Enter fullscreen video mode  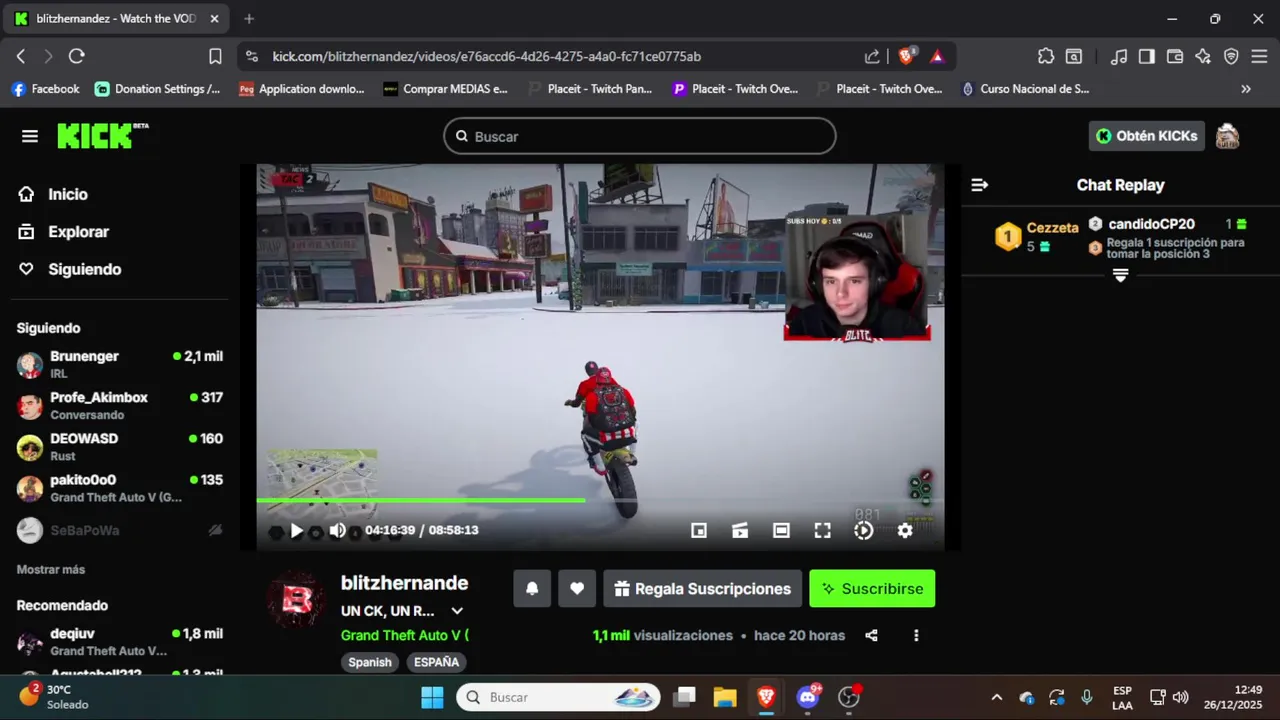click(822, 531)
